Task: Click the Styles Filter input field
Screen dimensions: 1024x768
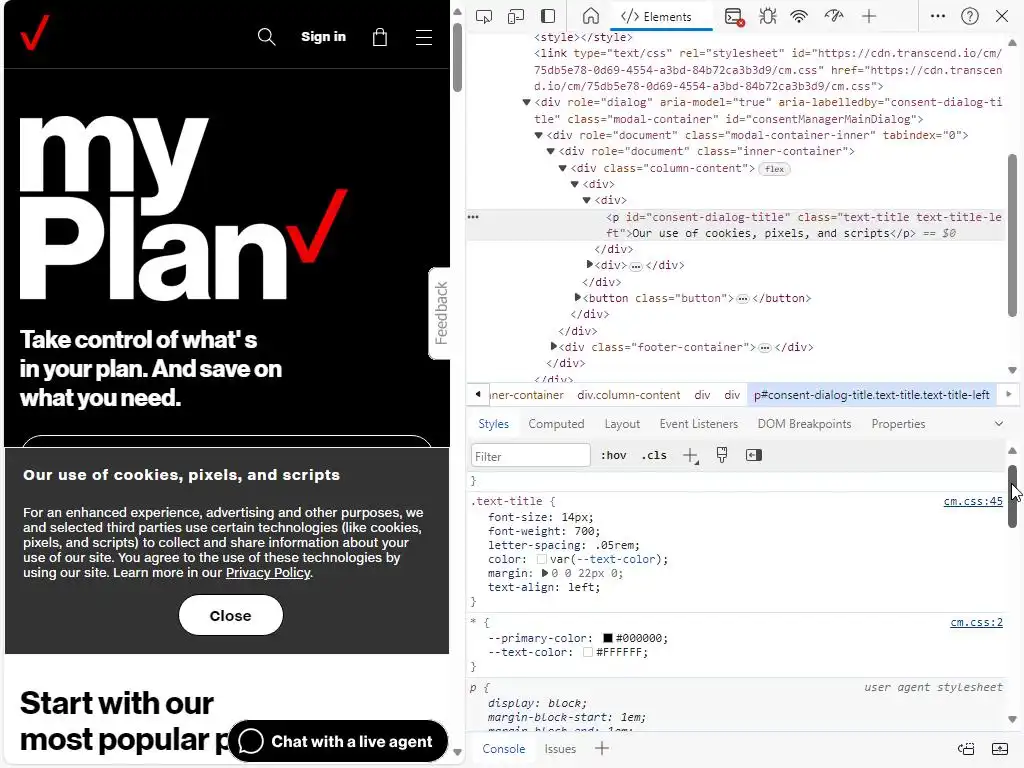Action: click(x=530, y=456)
